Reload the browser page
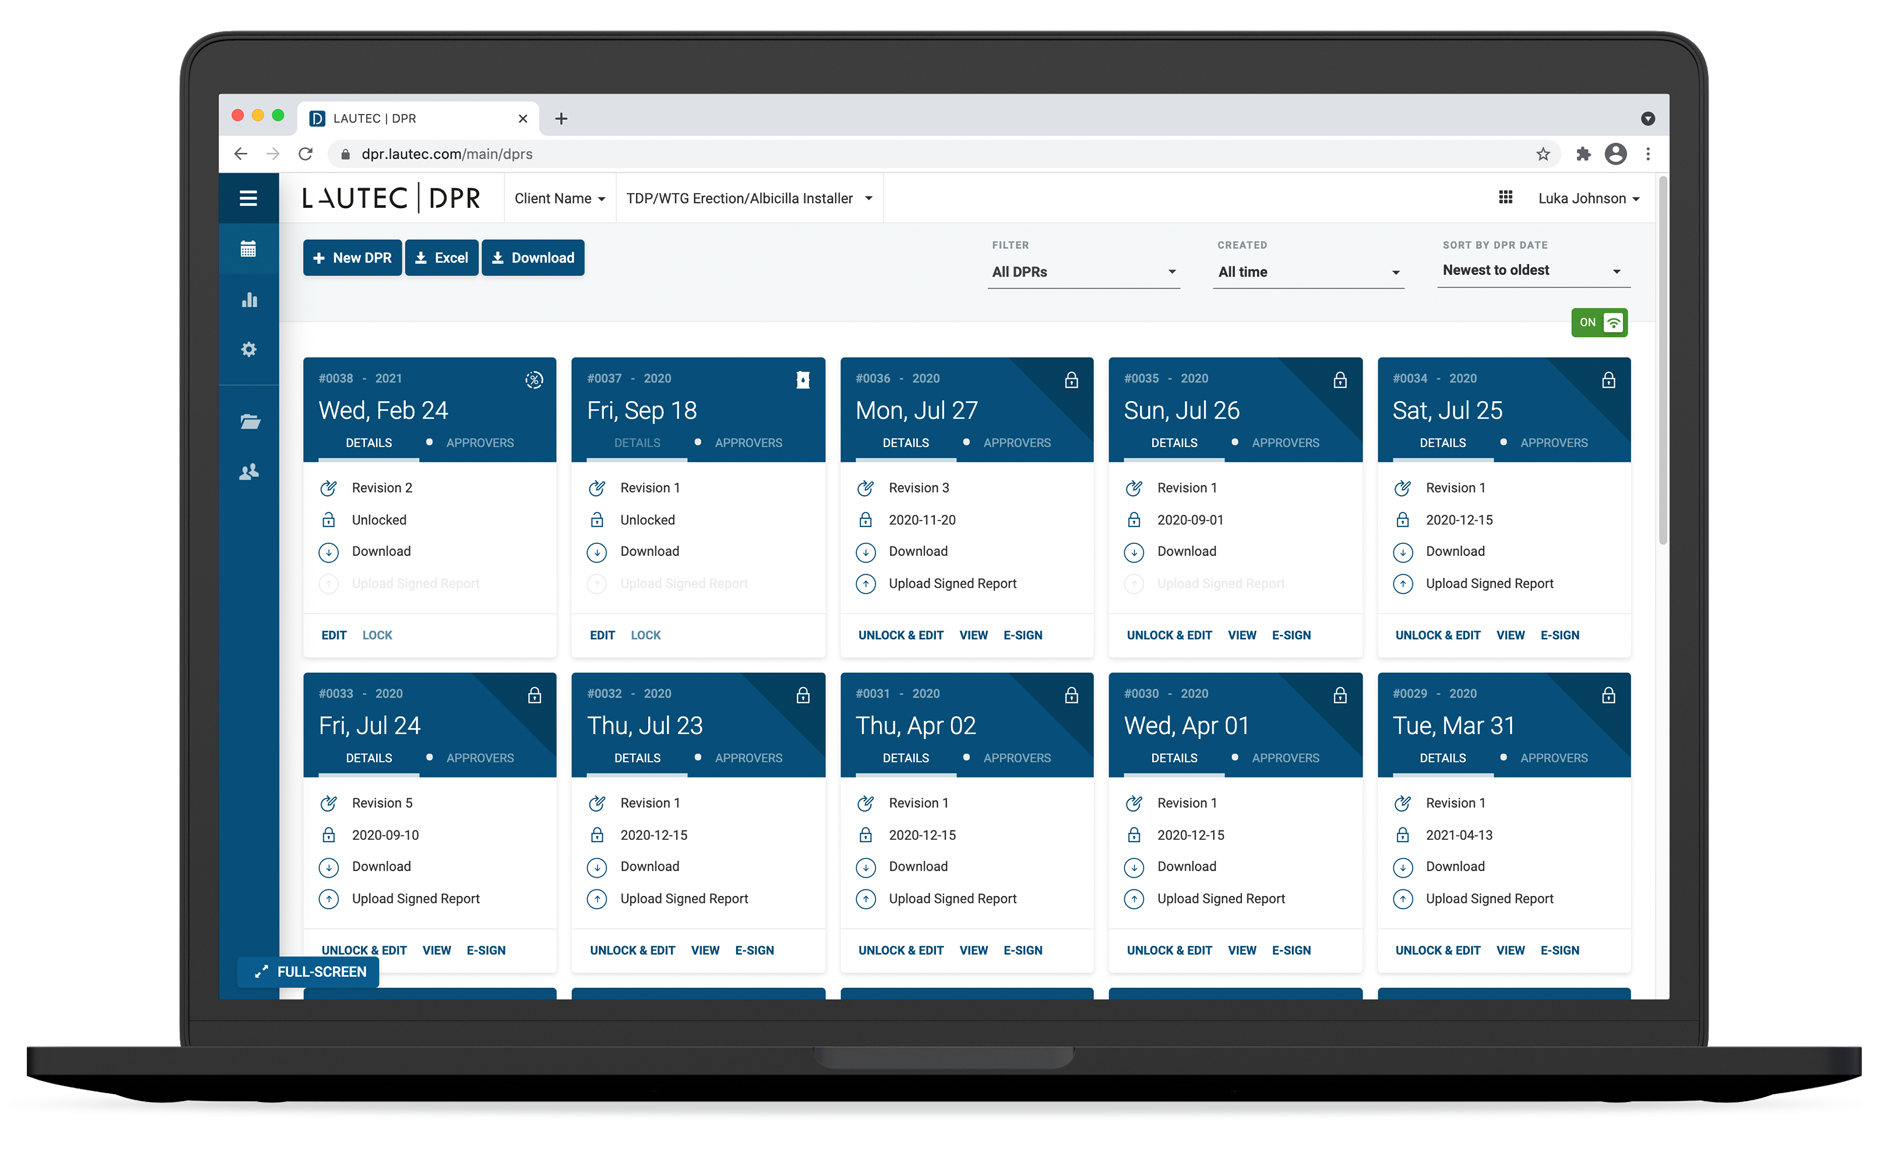The height and width of the screenshot is (1160, 1900). [306, 154]
